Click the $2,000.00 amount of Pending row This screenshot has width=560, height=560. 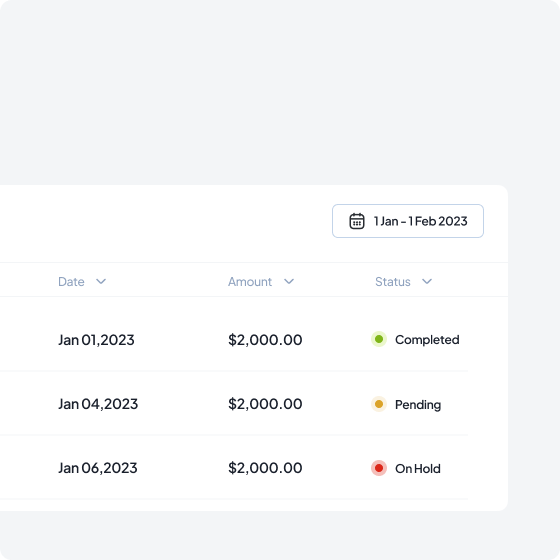click(x=265, y=404)
